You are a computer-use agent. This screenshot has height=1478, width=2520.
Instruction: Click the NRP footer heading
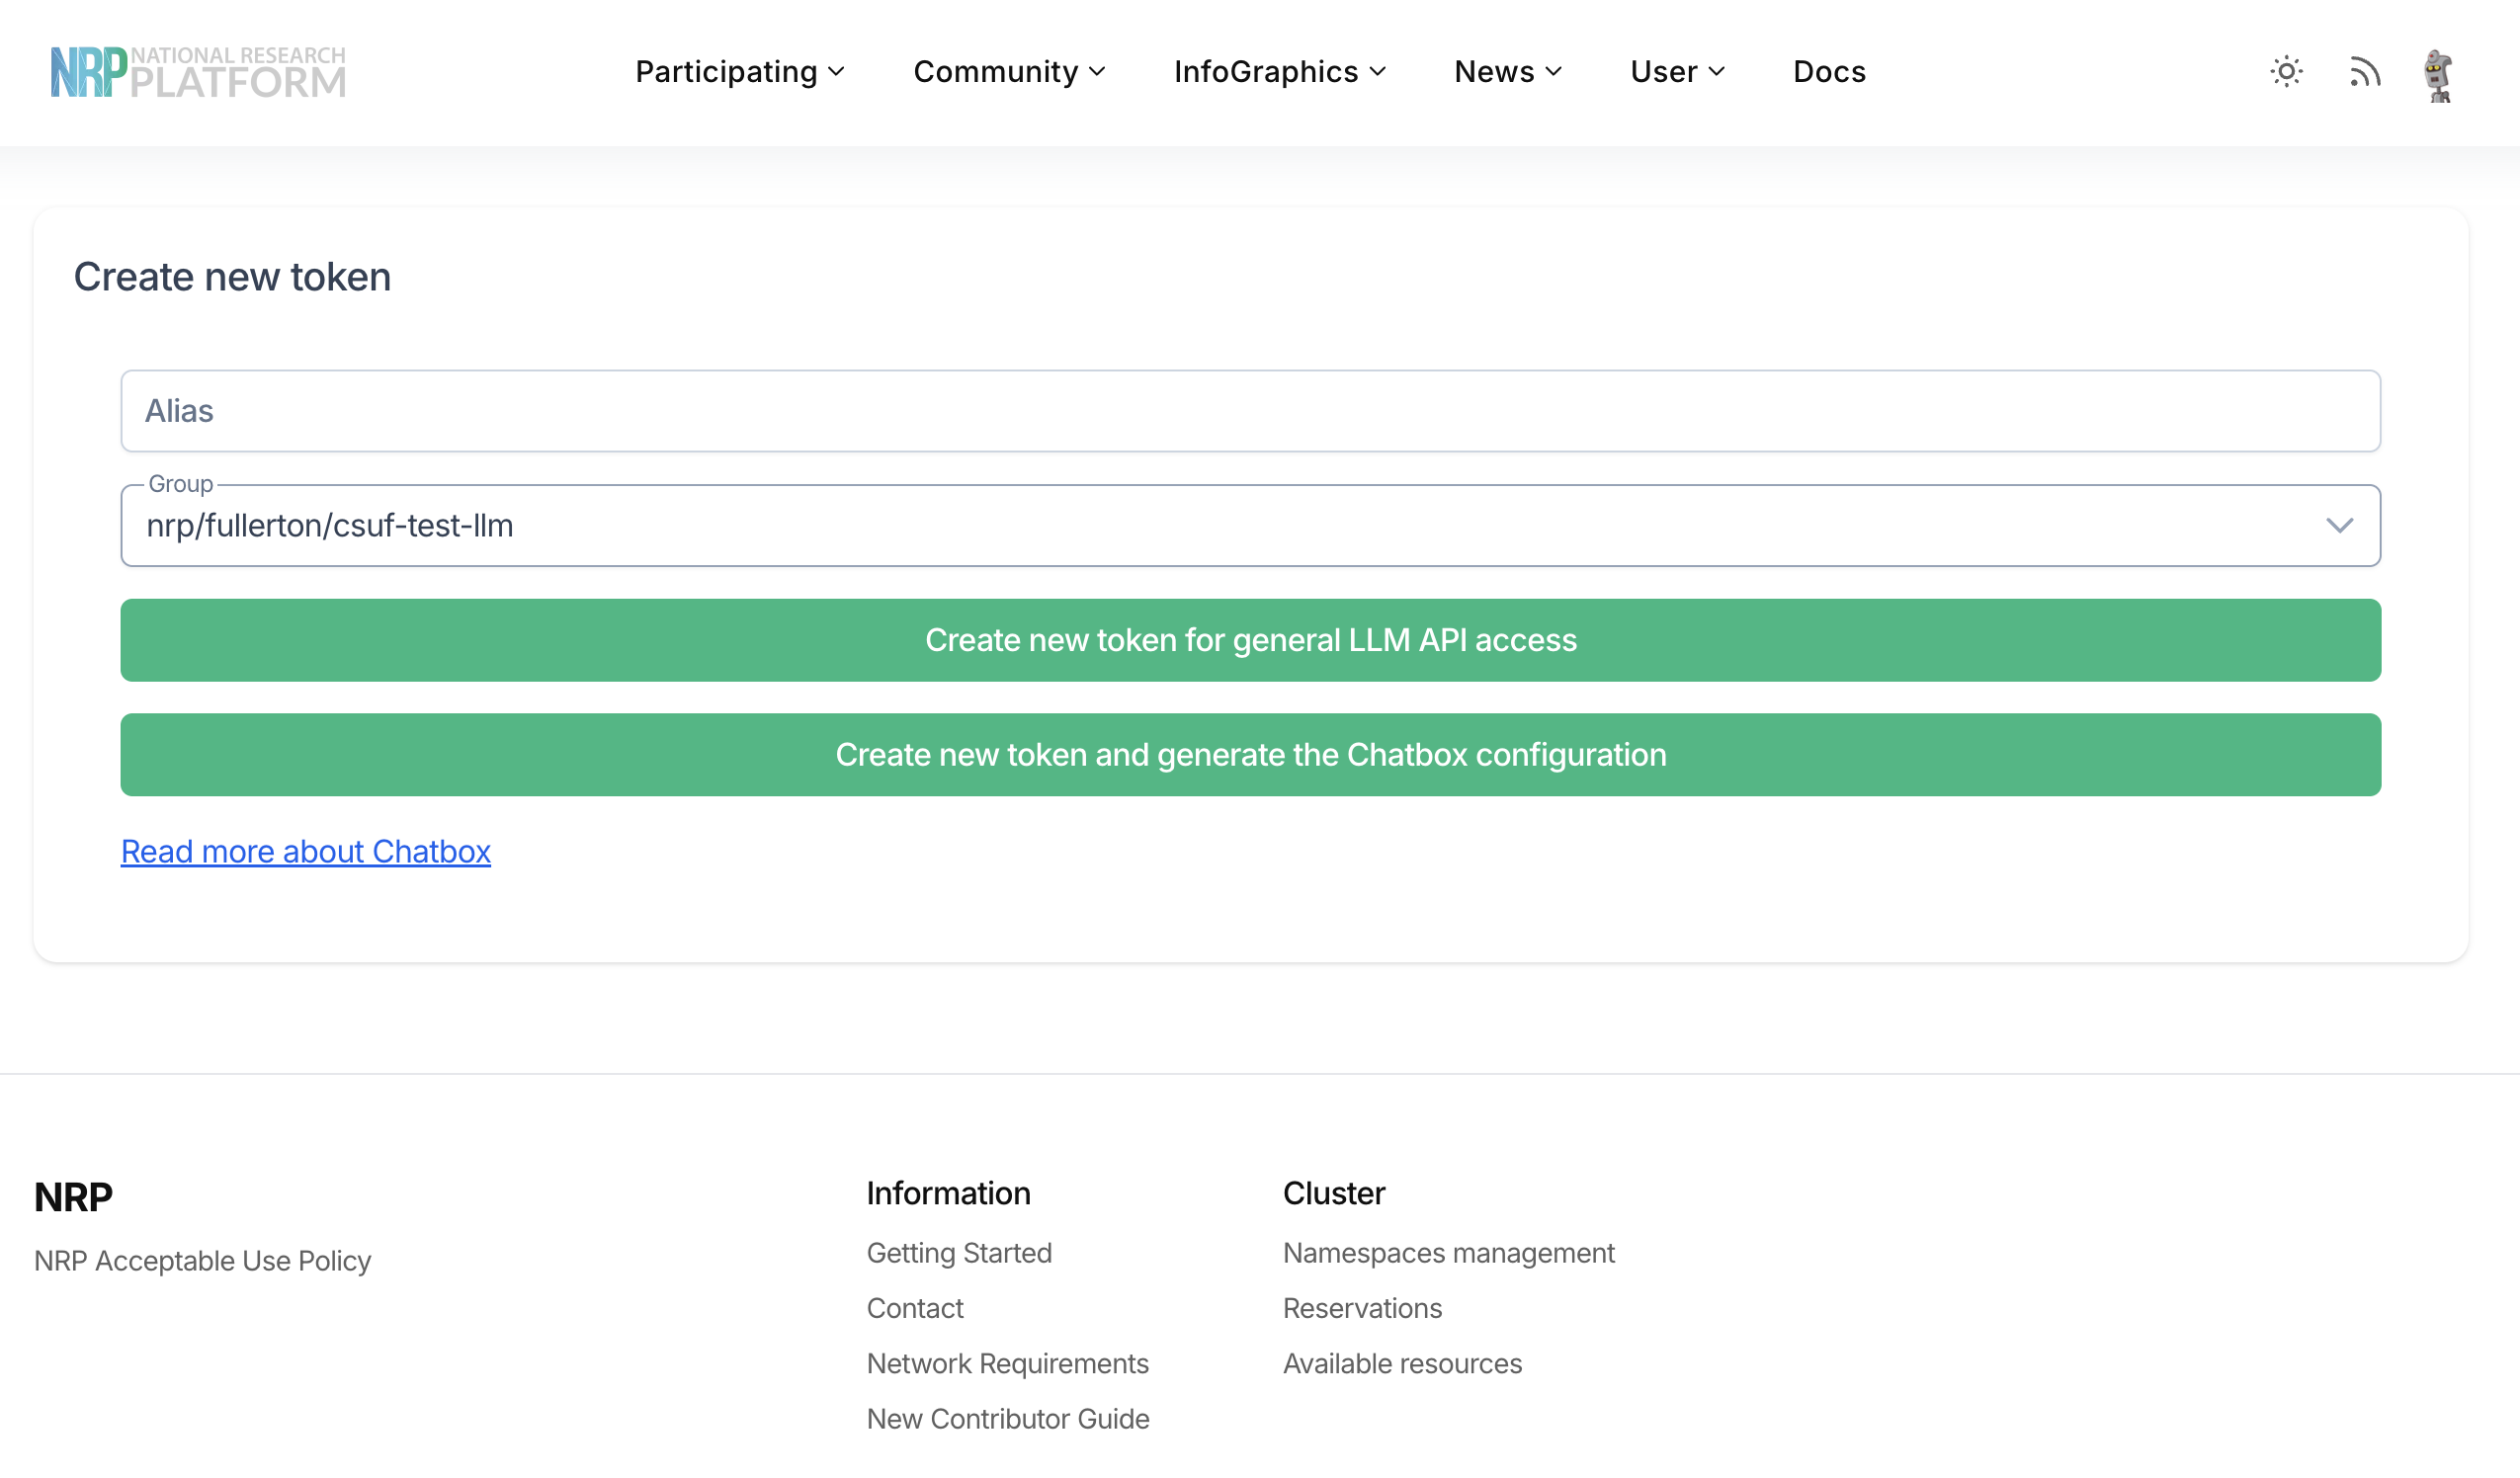74,1197
